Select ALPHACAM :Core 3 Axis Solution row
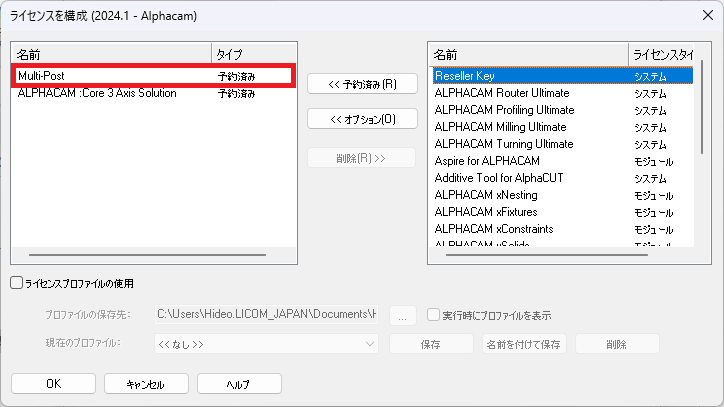 154,93
